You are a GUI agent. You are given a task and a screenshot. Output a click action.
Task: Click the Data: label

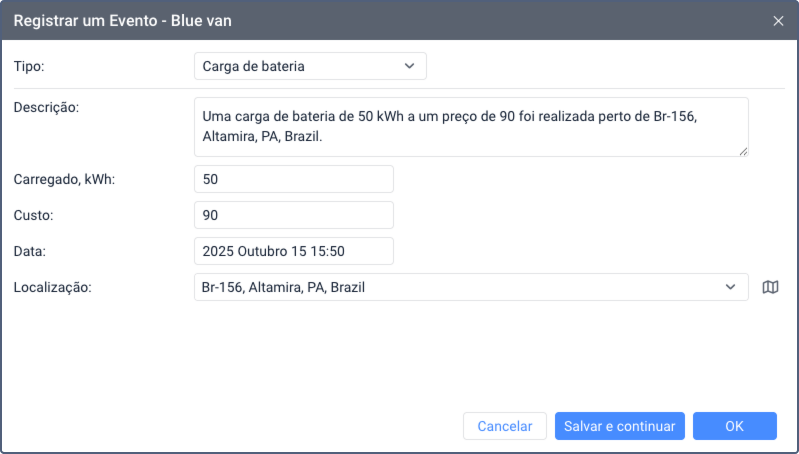pos(31,251)
